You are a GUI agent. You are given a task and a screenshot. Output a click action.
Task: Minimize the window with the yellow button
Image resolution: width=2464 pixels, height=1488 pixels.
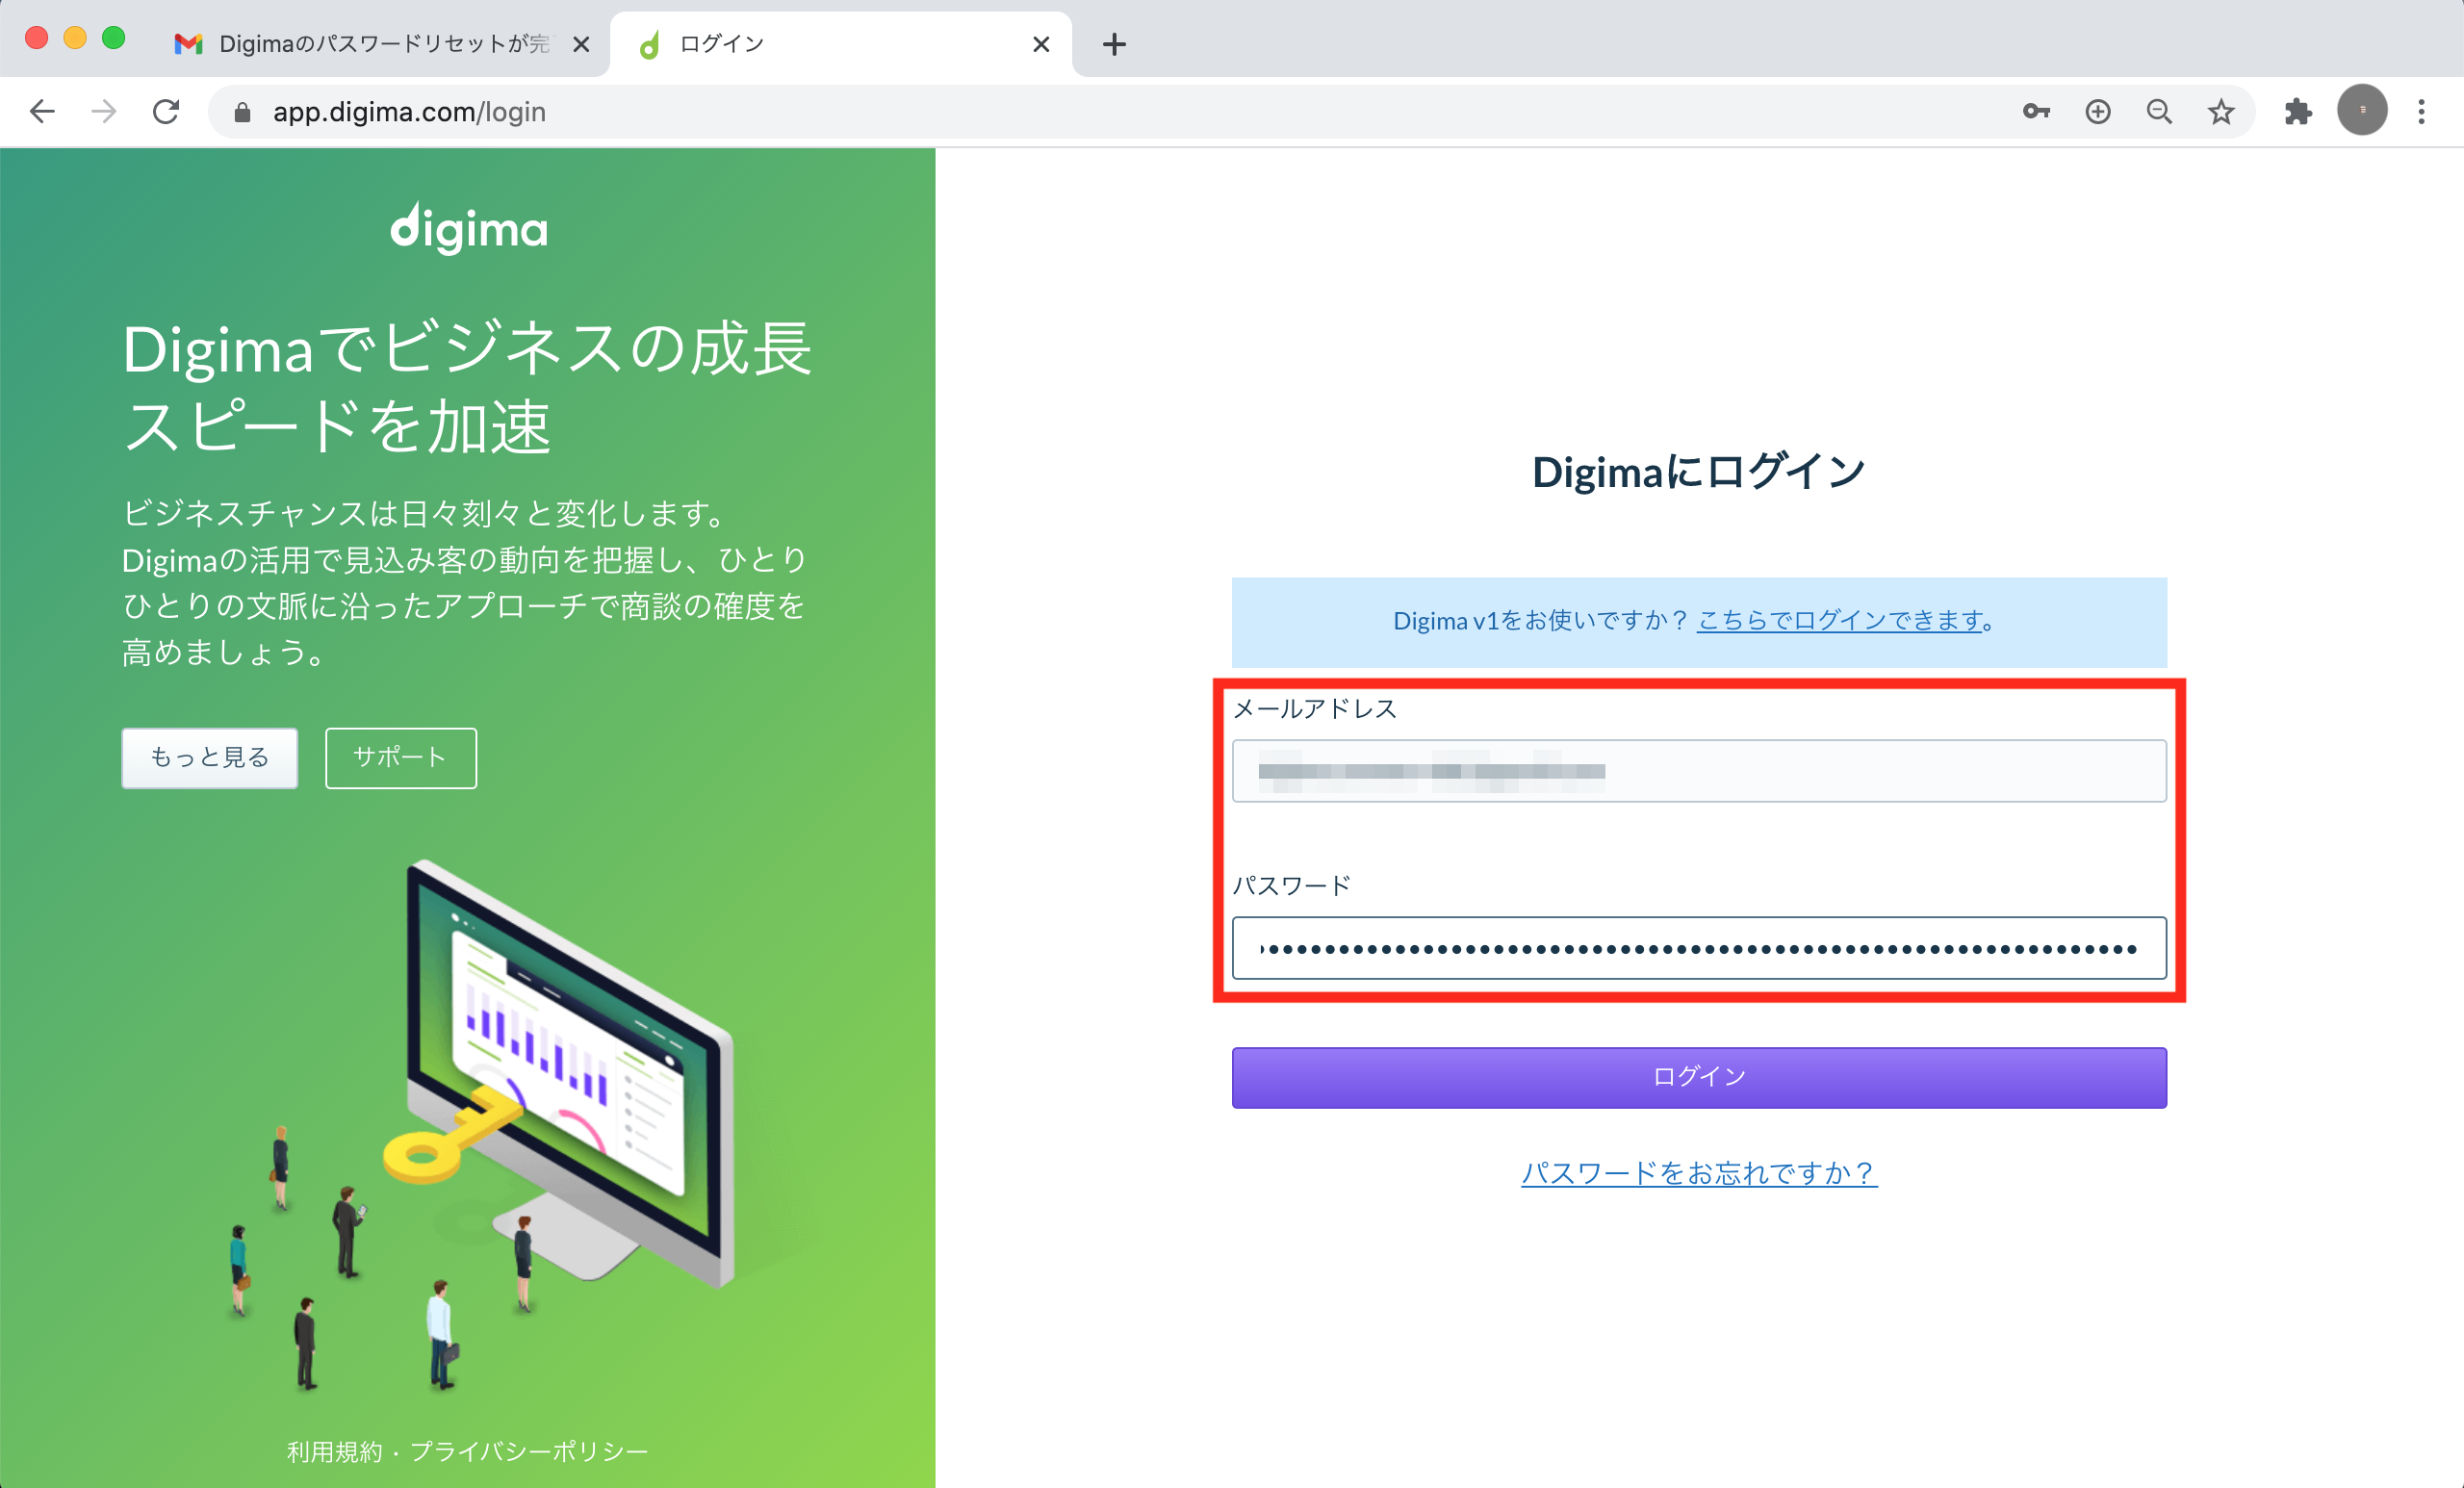point(75,39)
